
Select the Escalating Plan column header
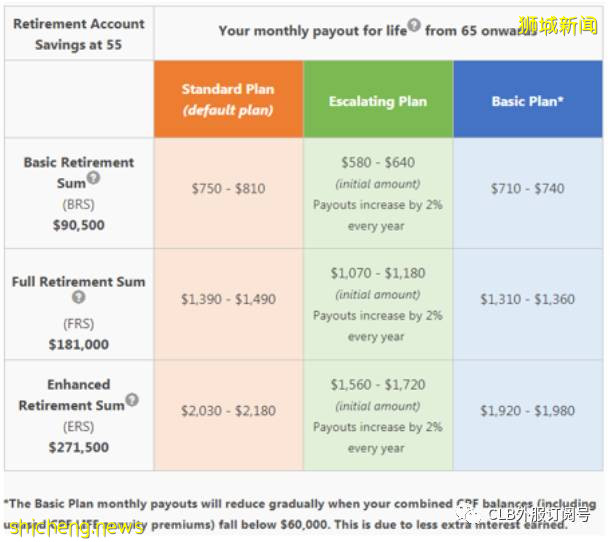click(377, 101)
